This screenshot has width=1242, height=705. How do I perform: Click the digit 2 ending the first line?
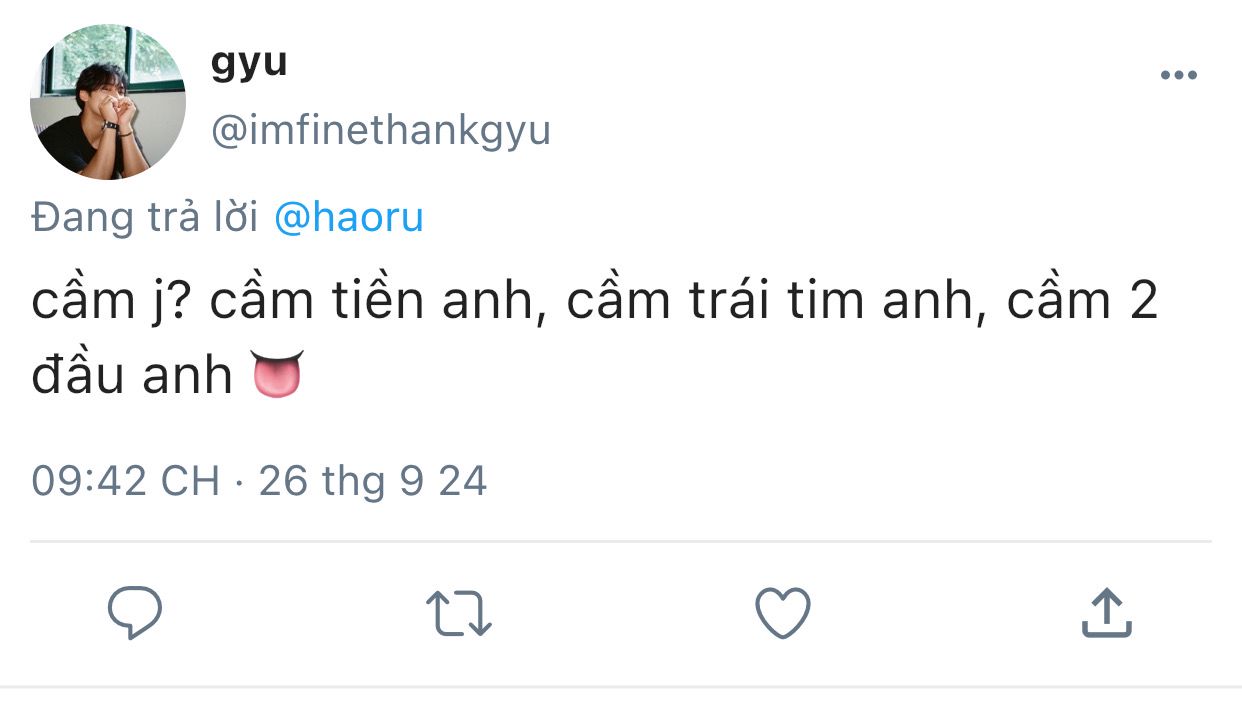(x=1144, y=301)
